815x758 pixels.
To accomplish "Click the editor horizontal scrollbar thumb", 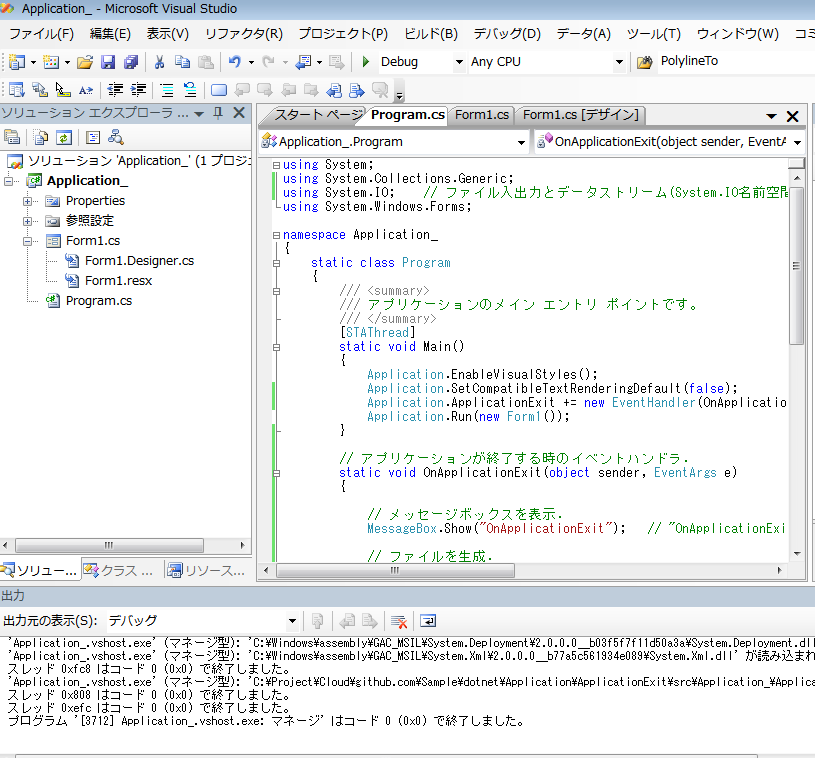I will click(x=395, y=571).
